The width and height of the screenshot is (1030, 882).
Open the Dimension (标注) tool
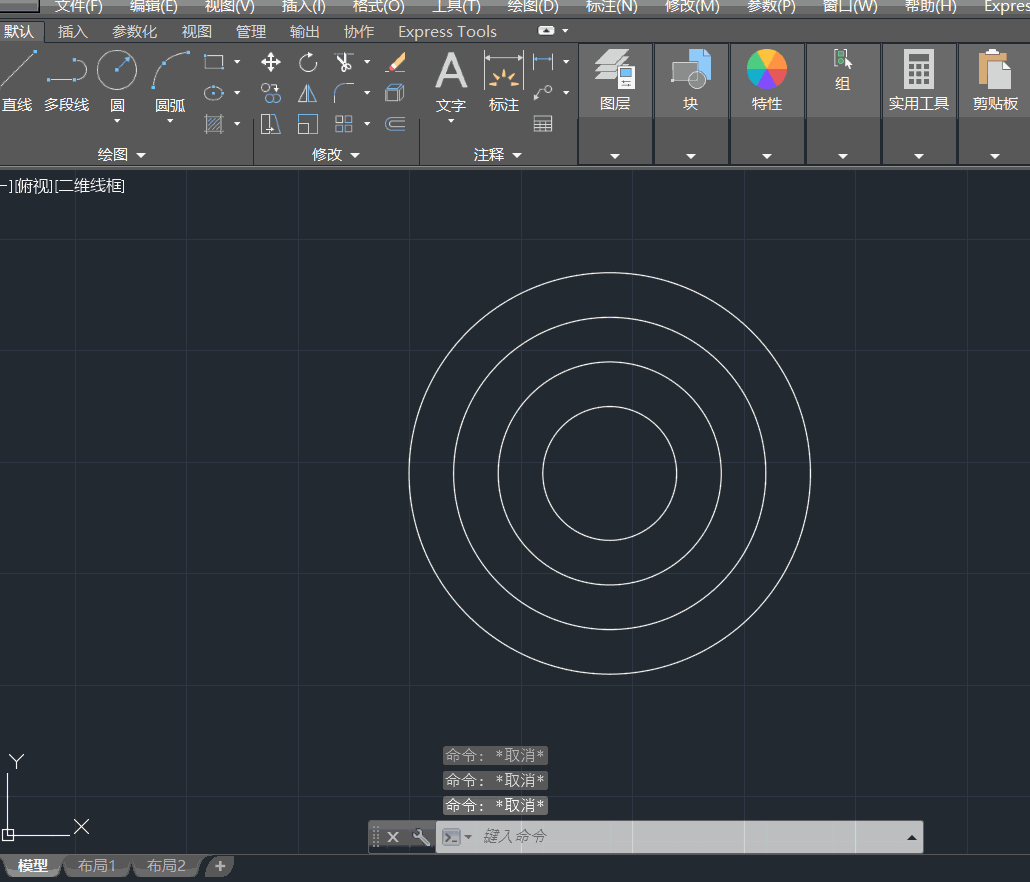tap(504, 79)
